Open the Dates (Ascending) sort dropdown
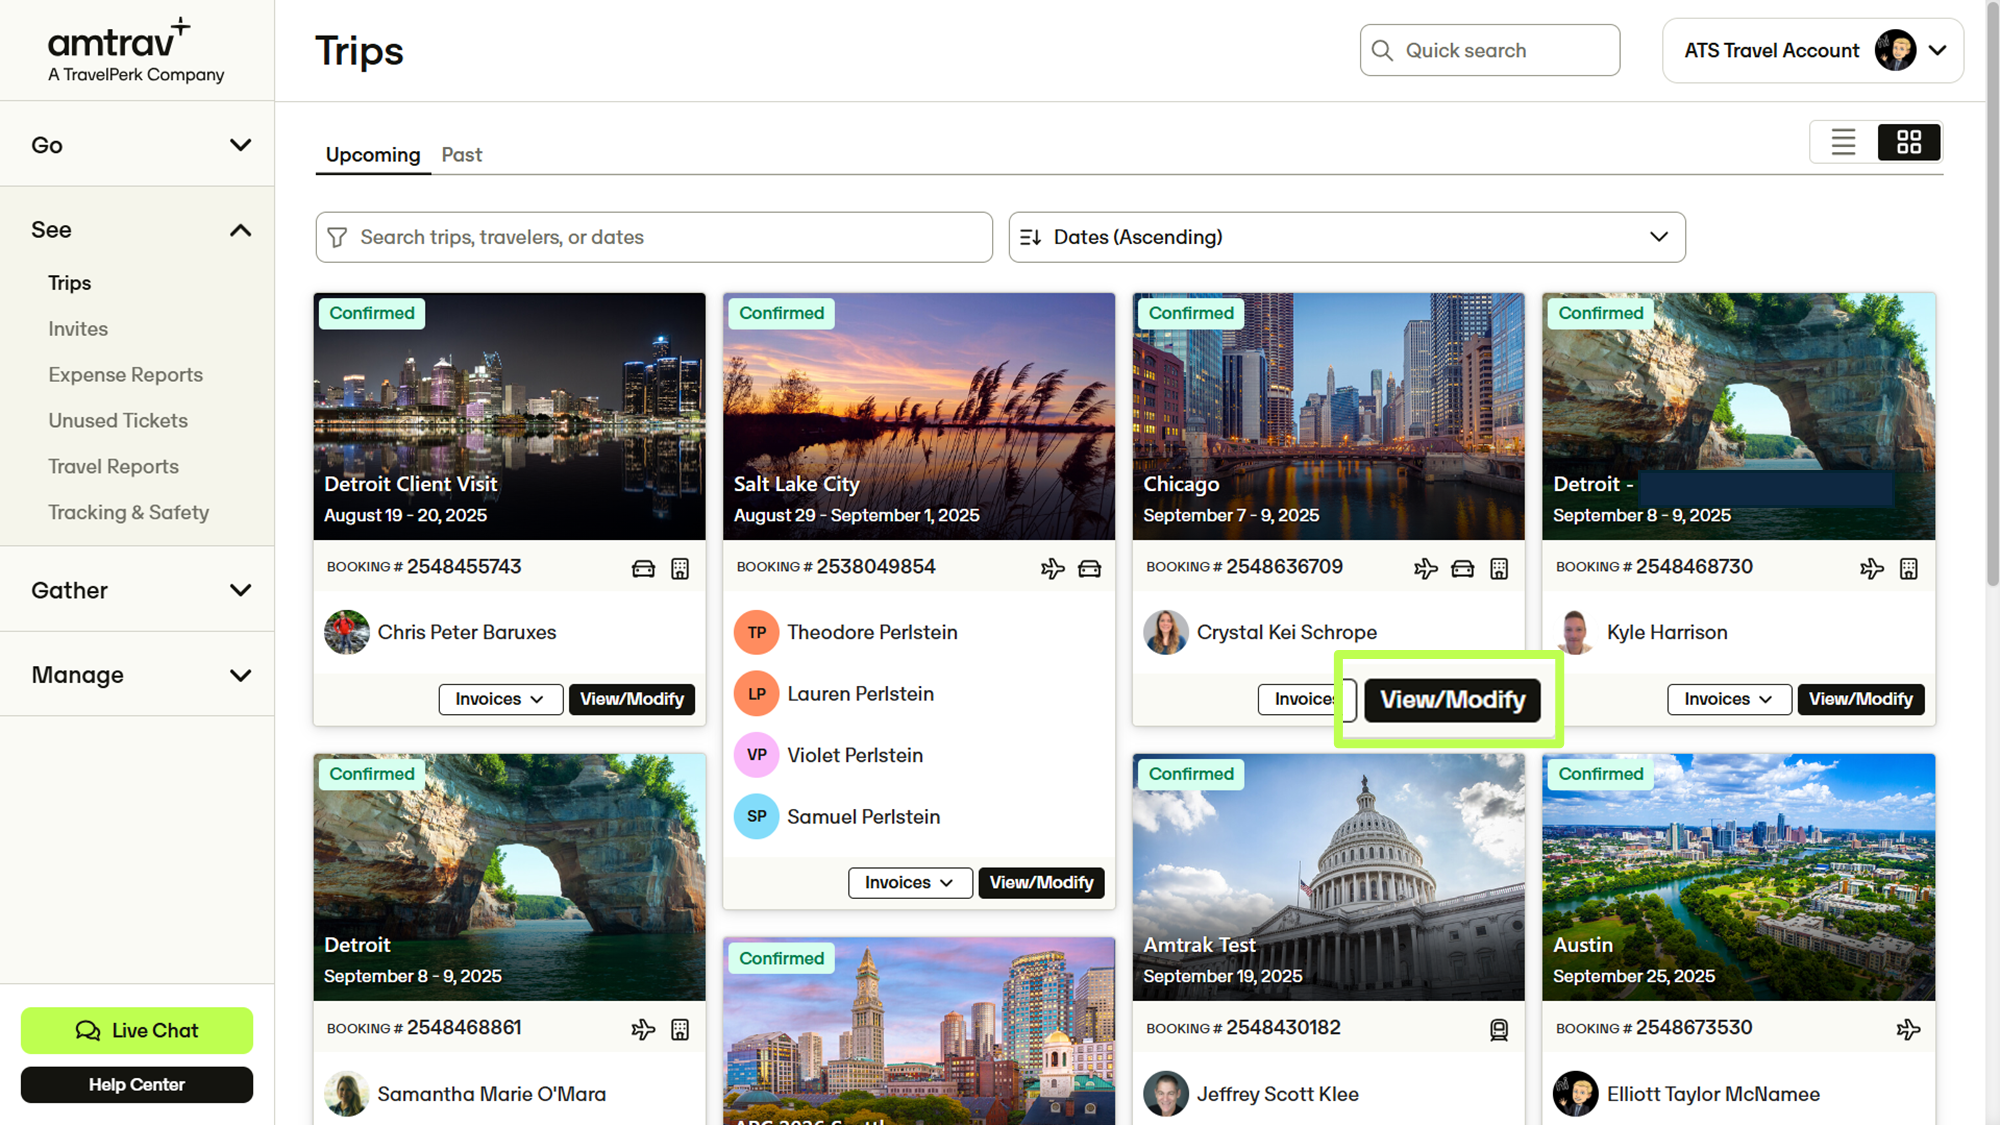This screenshot has width=2000, height=1125. pyautogui.click(x=1346, y=237)
